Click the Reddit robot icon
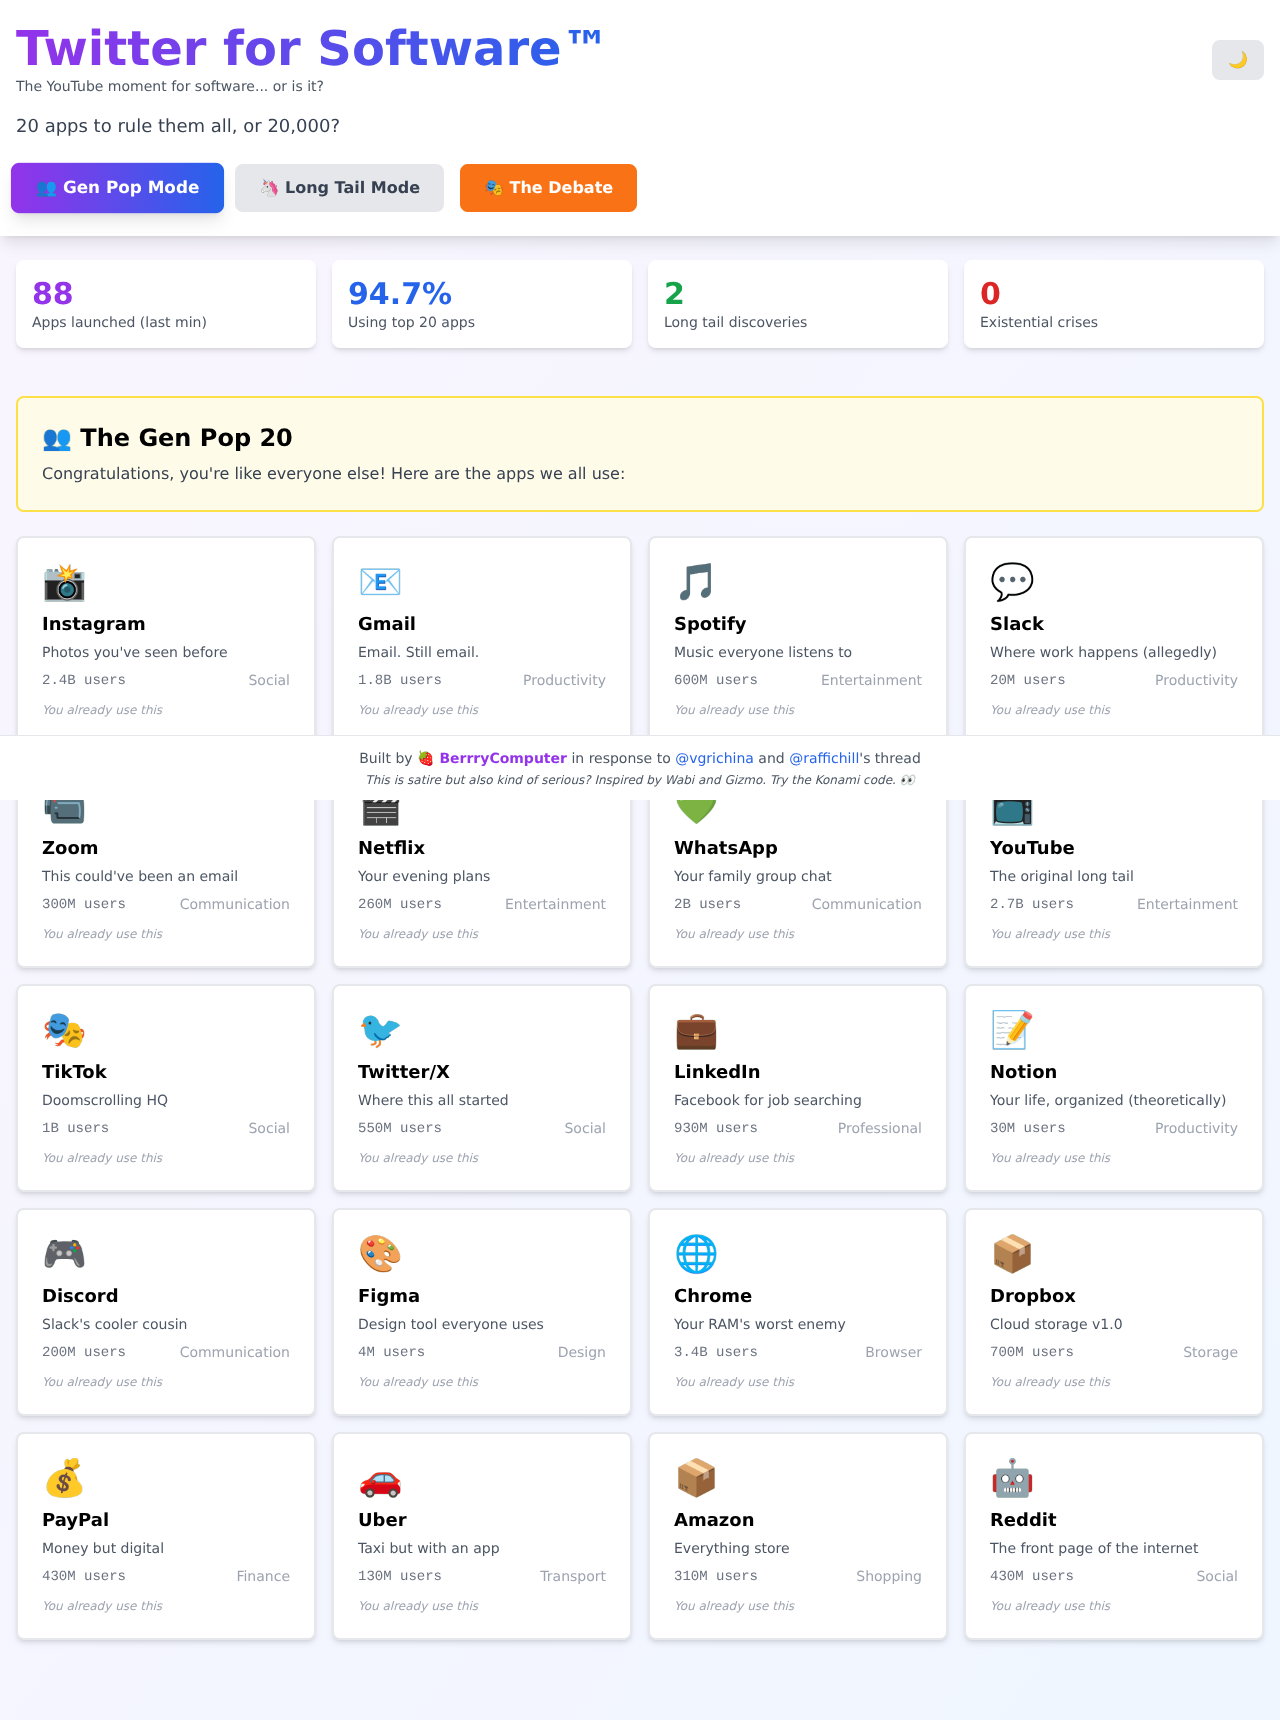The height and width of the screenshot is (1720, 1280). point(1012,1477)
